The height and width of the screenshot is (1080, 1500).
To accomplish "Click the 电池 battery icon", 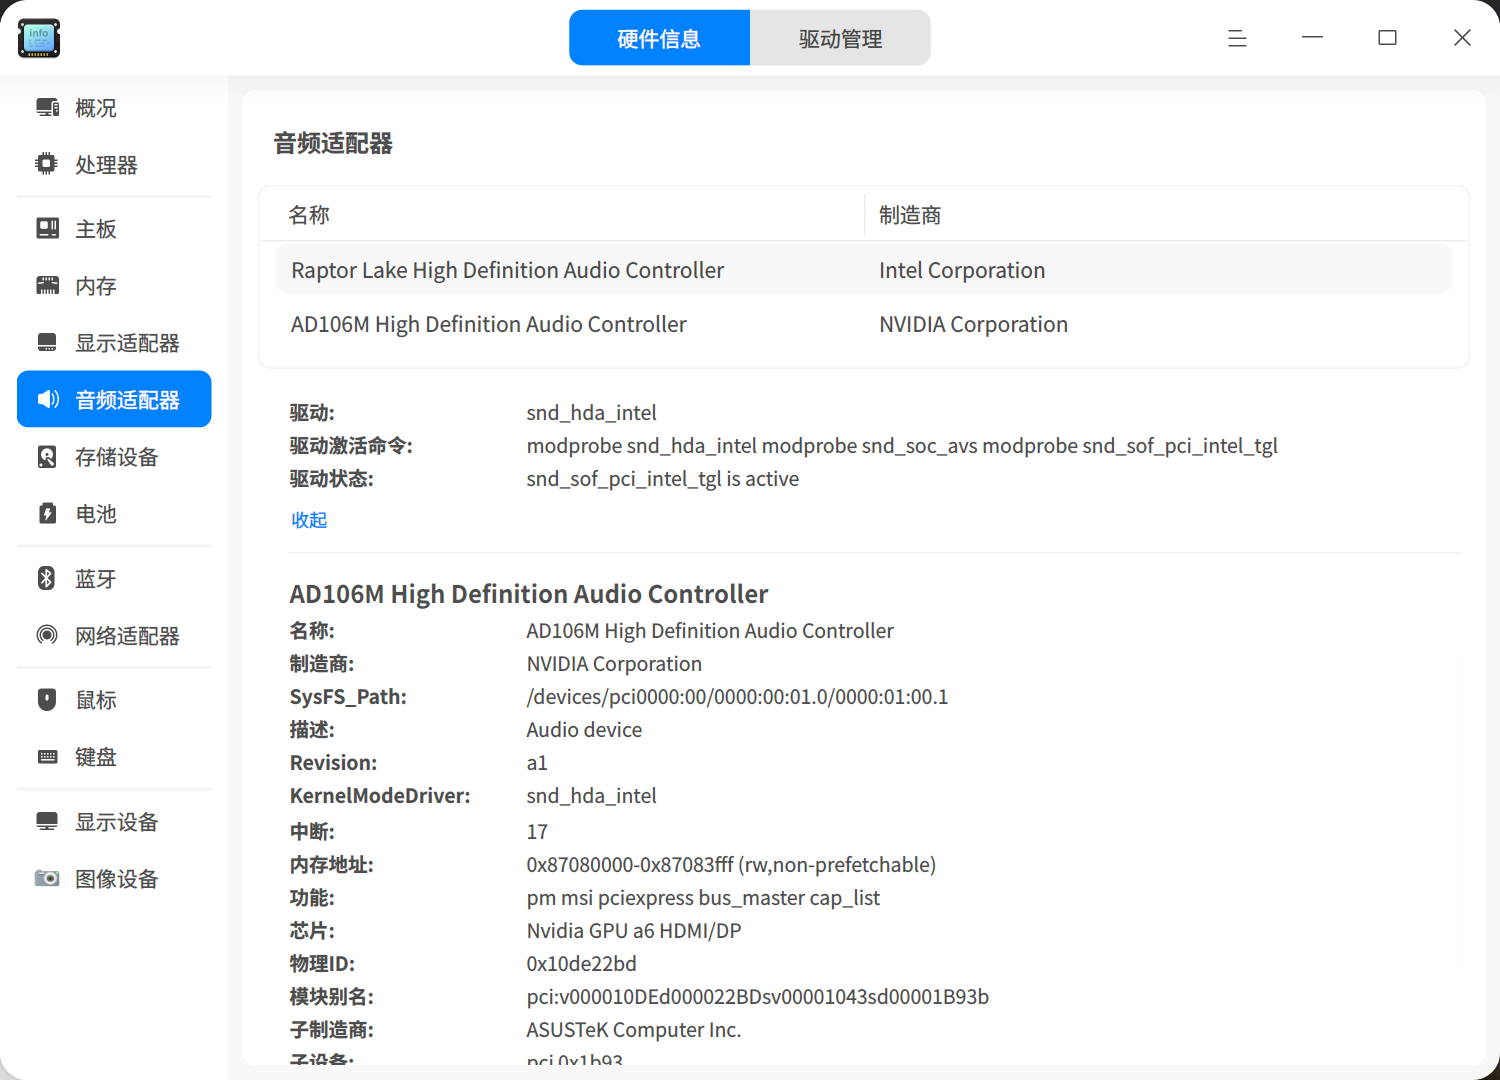I will (x=47, y=513).
